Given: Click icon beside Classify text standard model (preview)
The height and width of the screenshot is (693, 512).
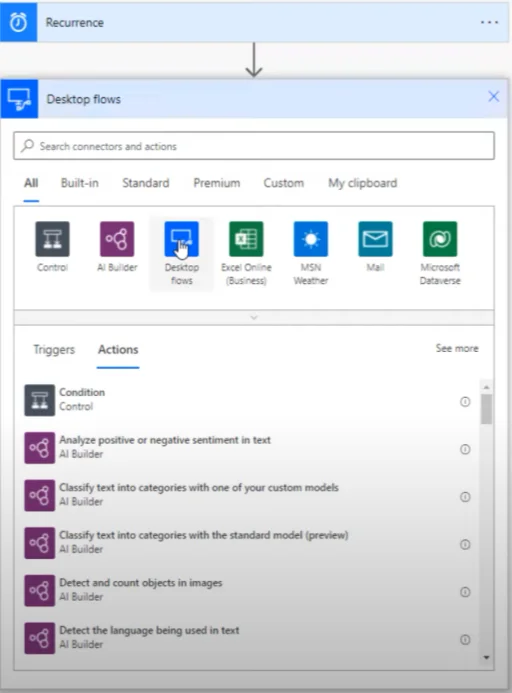Looking at the screenshot, I should tap(39, 543).
